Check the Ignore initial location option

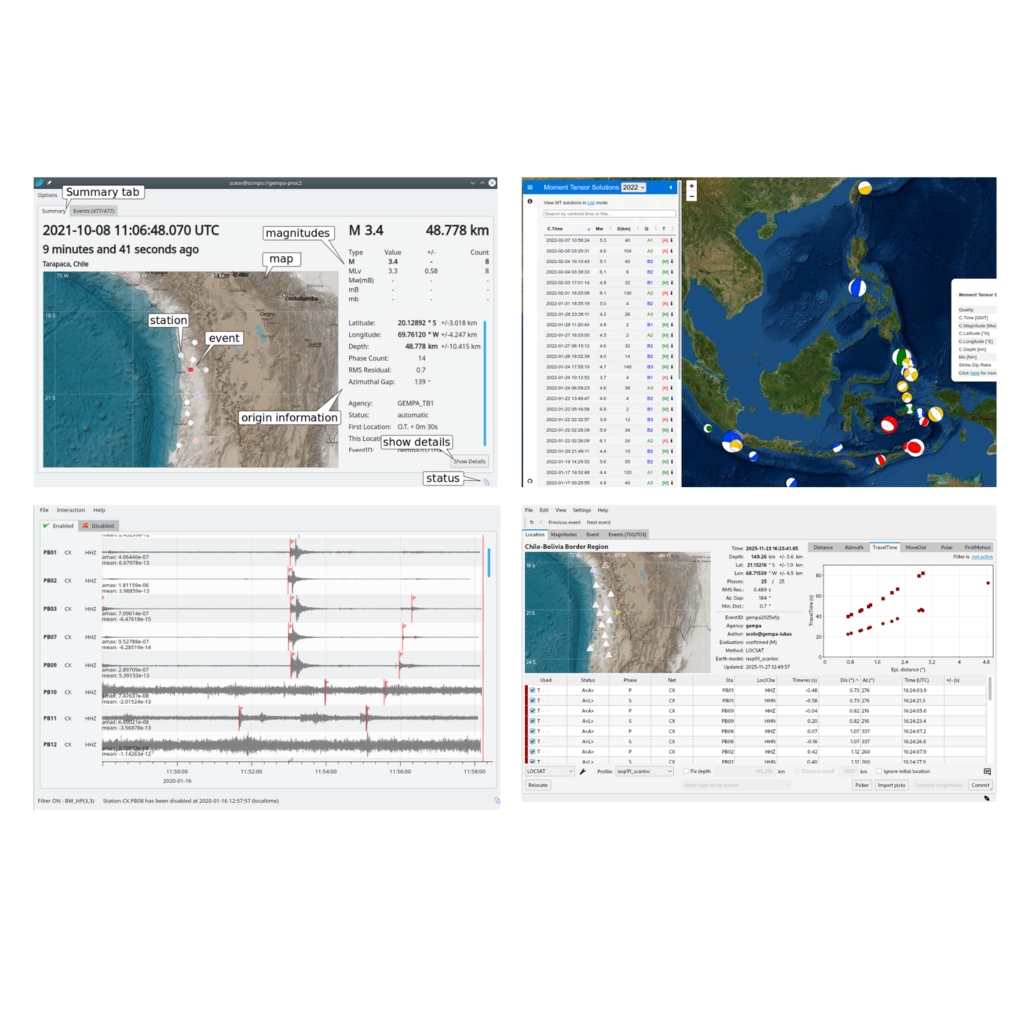[877, 772]
